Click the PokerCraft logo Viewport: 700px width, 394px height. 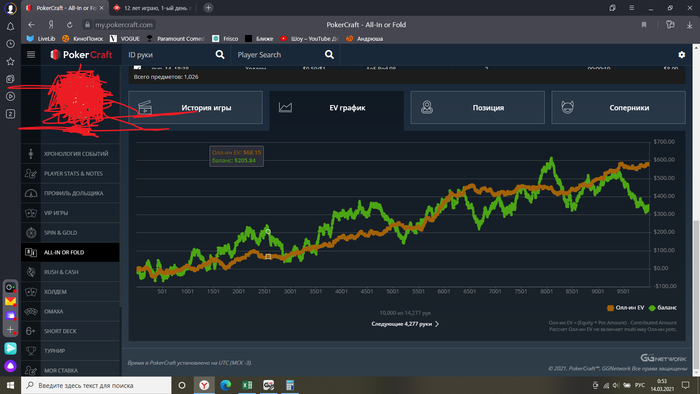tap(81, 54)
